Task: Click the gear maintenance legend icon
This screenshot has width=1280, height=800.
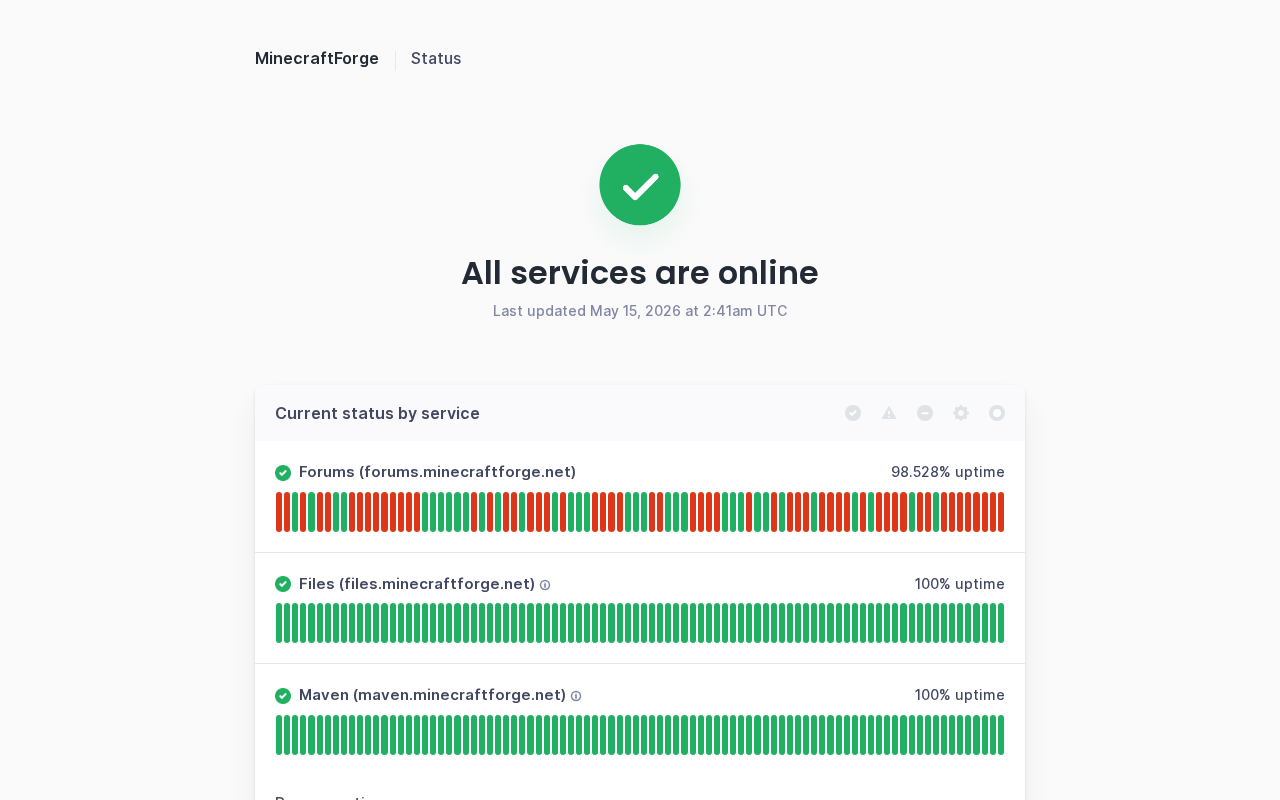Action: click(x=961, y=413)
